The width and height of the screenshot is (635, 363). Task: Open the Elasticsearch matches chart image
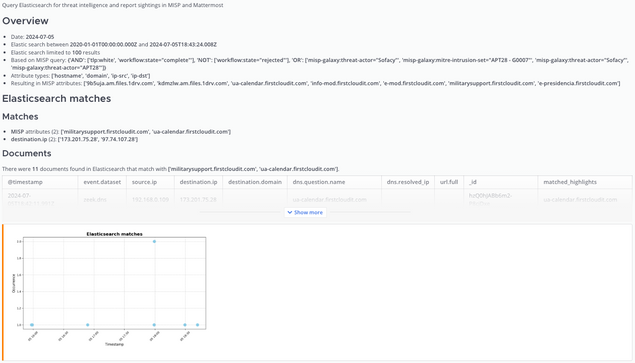109,289
